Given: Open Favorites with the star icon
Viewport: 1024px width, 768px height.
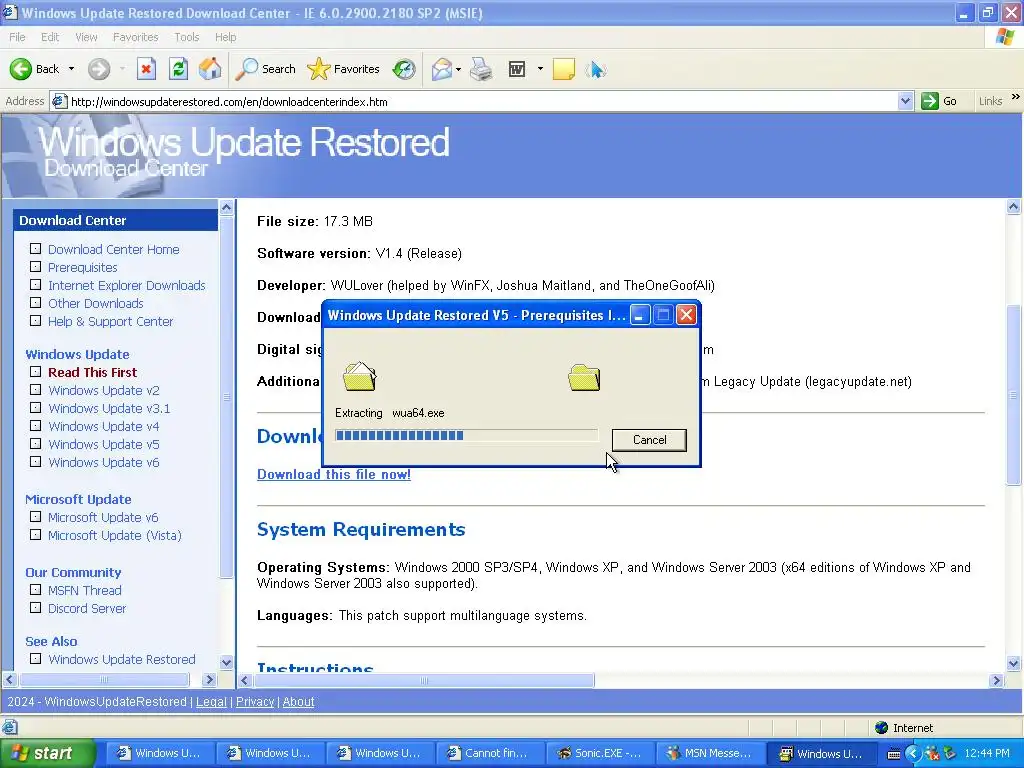Looking at the screenshot, I should pyautogui.click(x=319, y=69).
